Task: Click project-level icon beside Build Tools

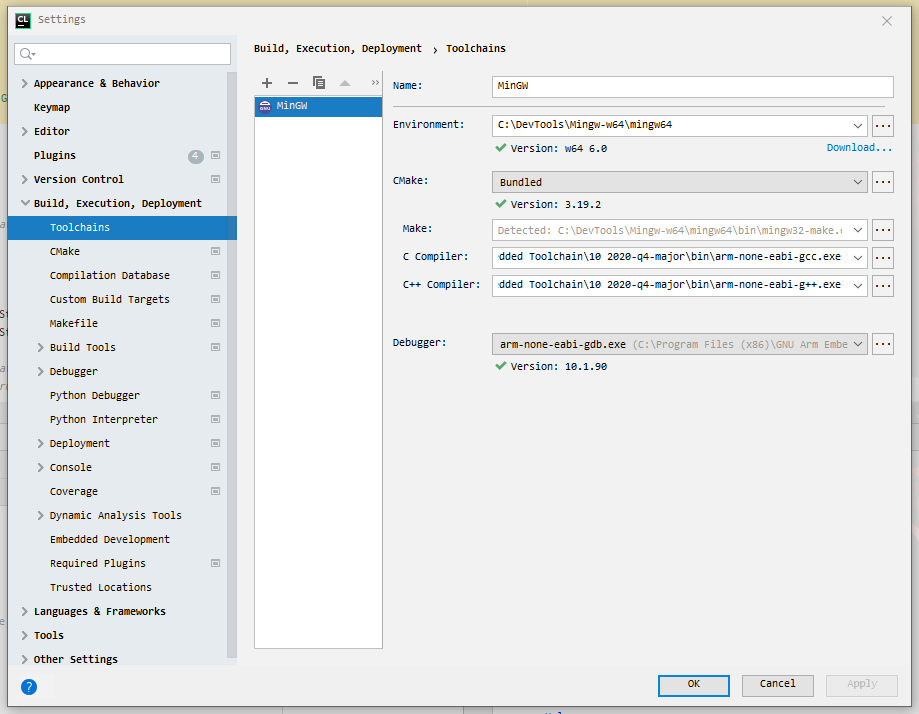Action: coord(216,348)
